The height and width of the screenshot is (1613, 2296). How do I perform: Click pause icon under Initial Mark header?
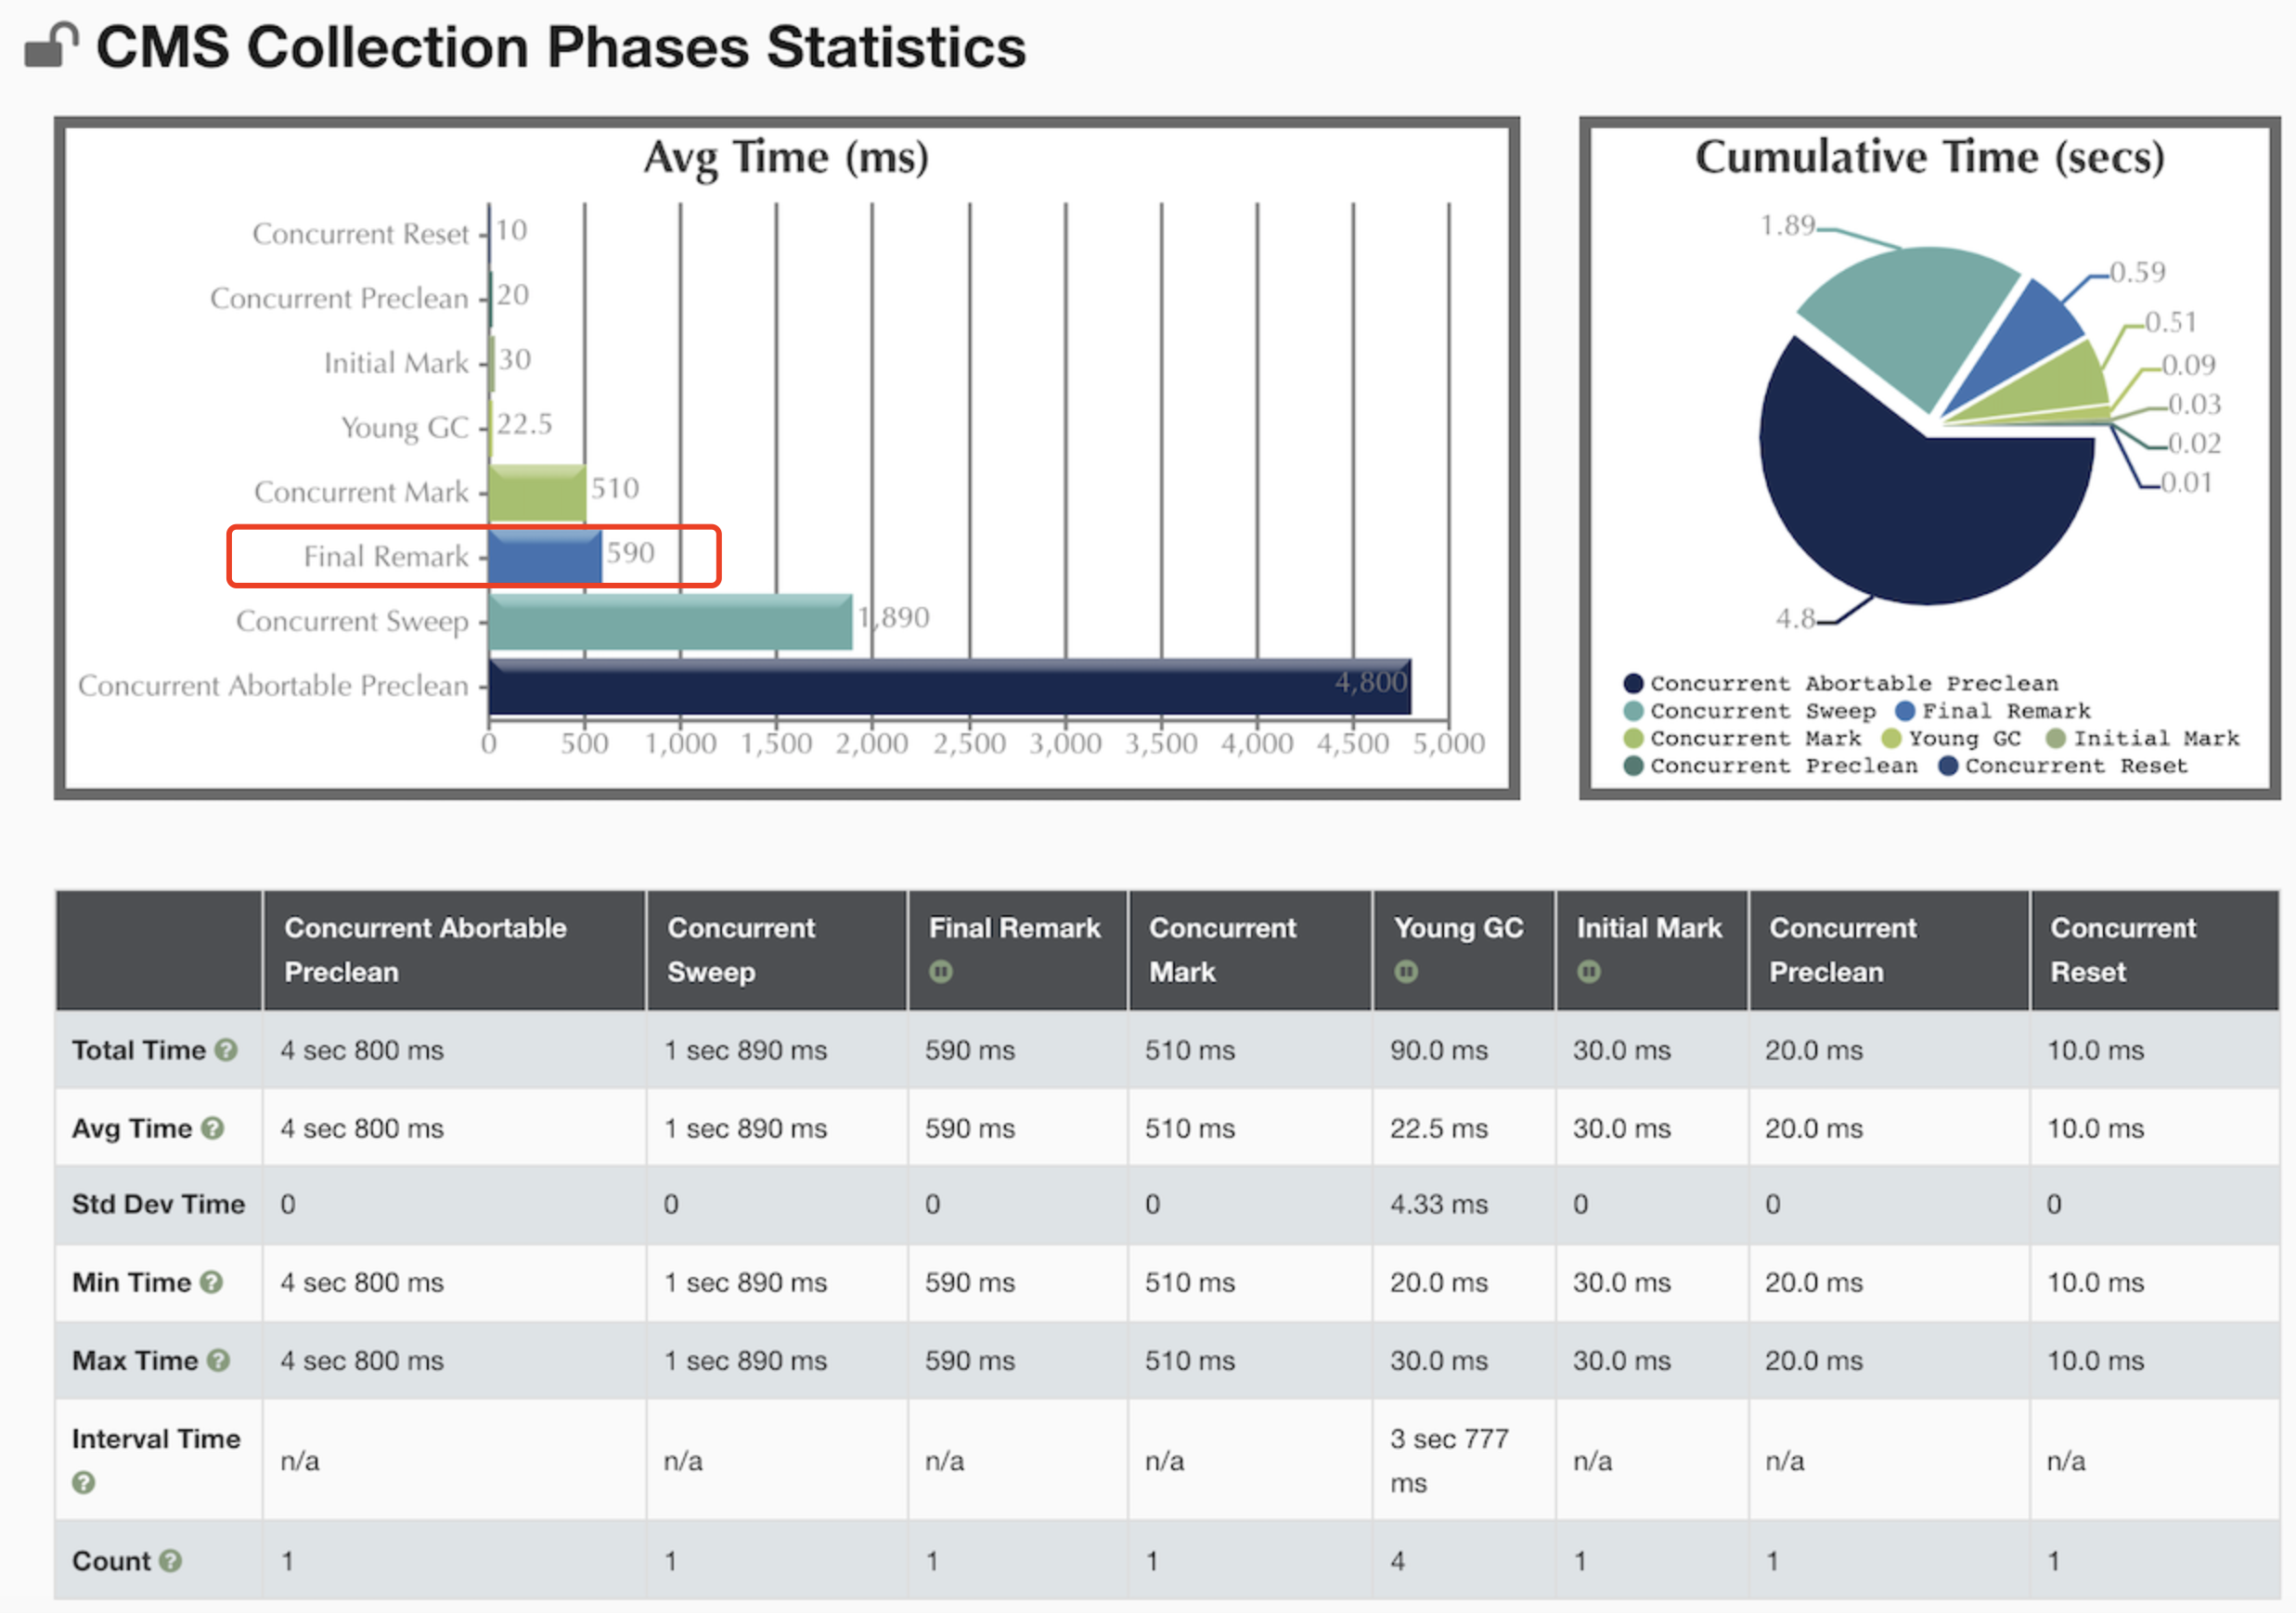1588,971
